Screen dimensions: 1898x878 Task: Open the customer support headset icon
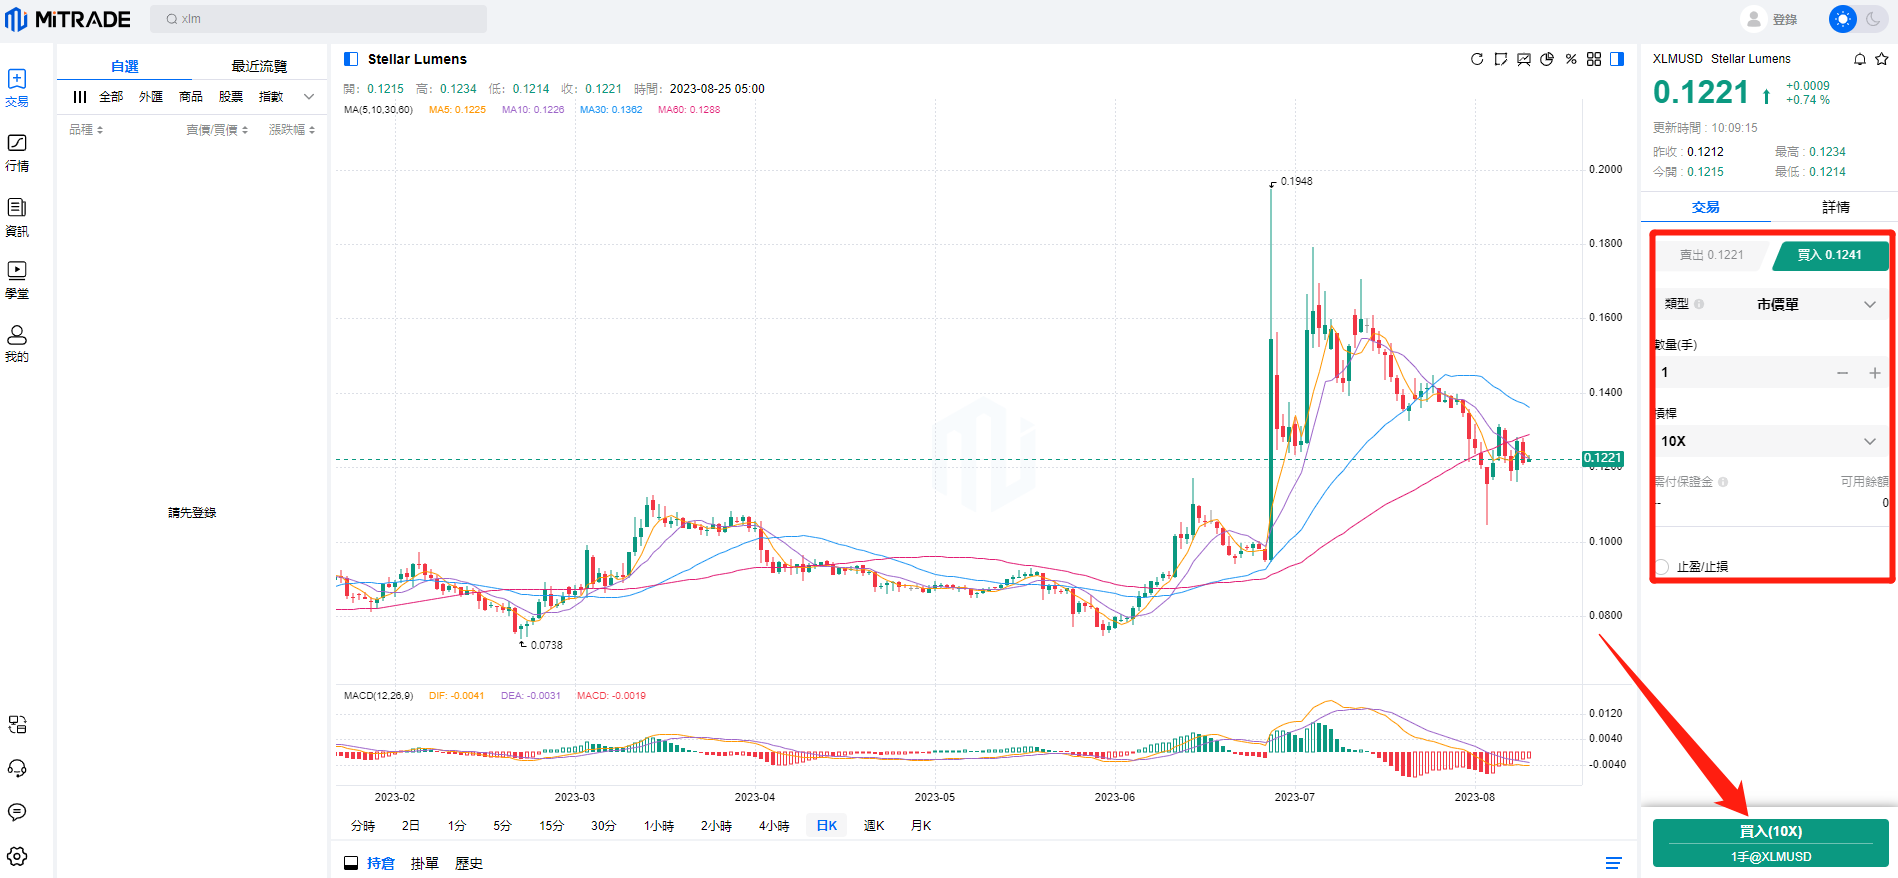[17, 768]
